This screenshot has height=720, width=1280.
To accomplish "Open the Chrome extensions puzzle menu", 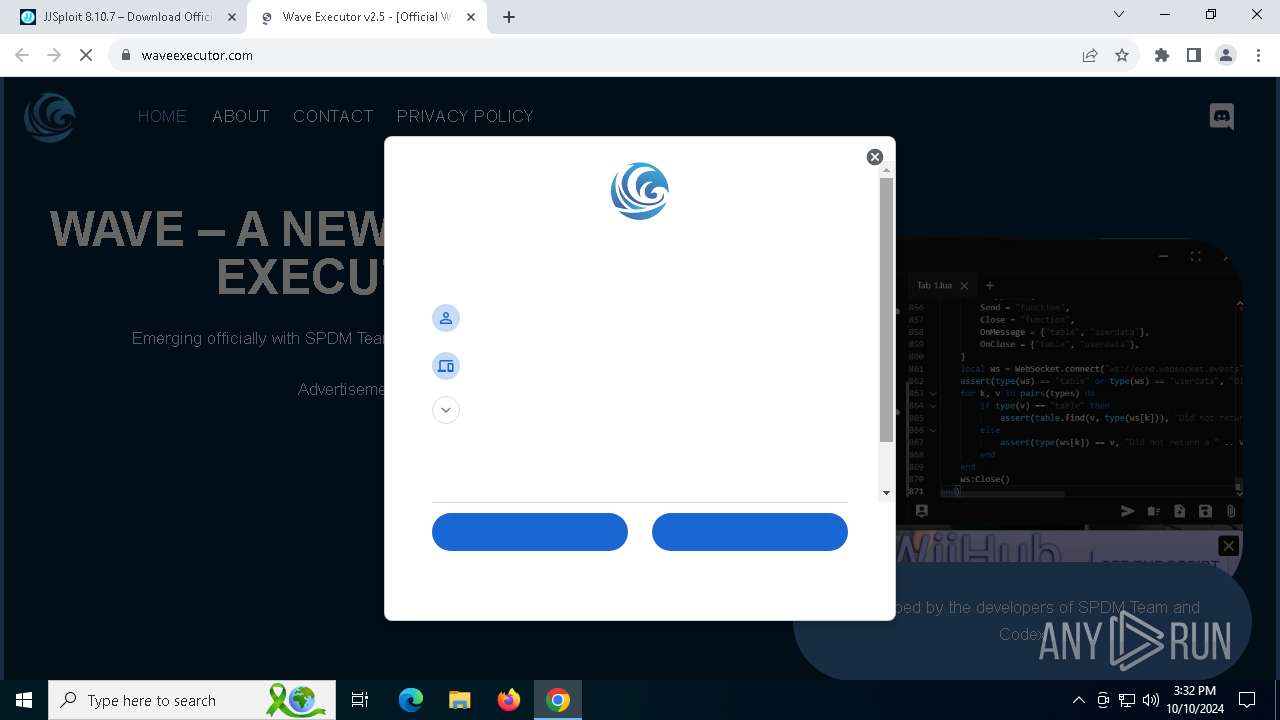I will [1162, 55].
